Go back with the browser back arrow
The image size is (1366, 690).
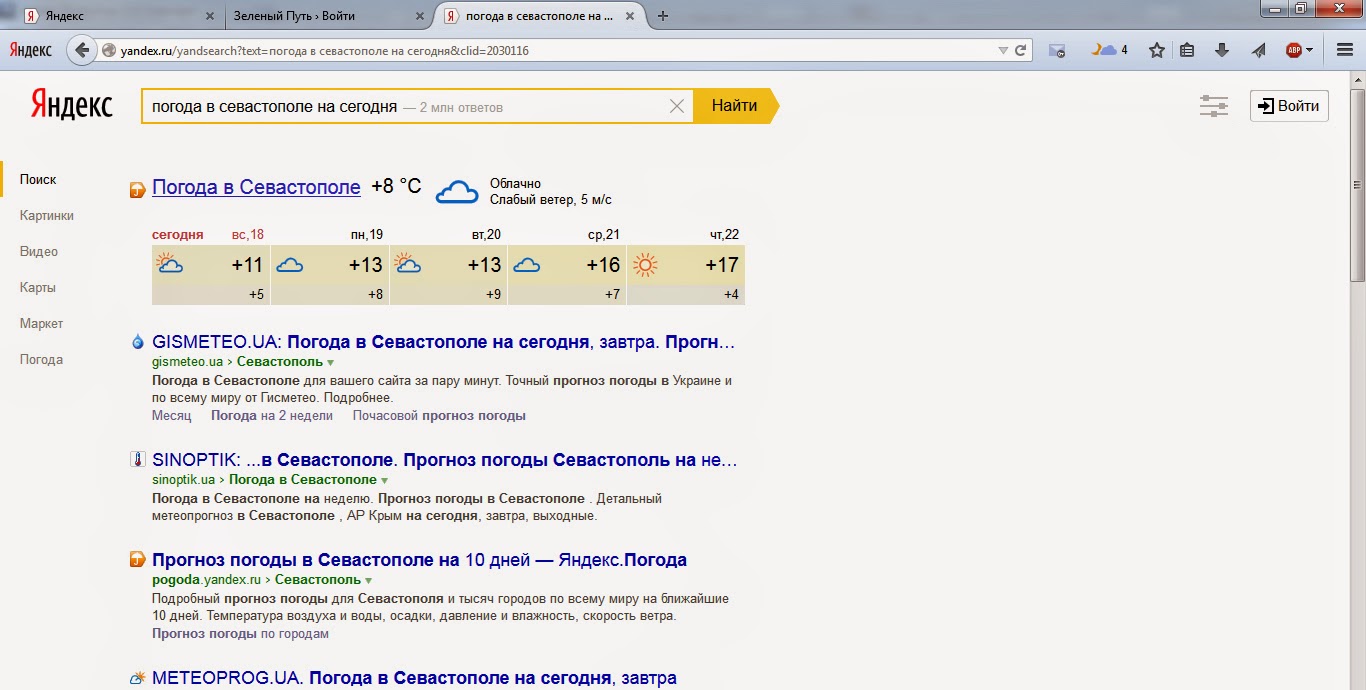(80, 50)
